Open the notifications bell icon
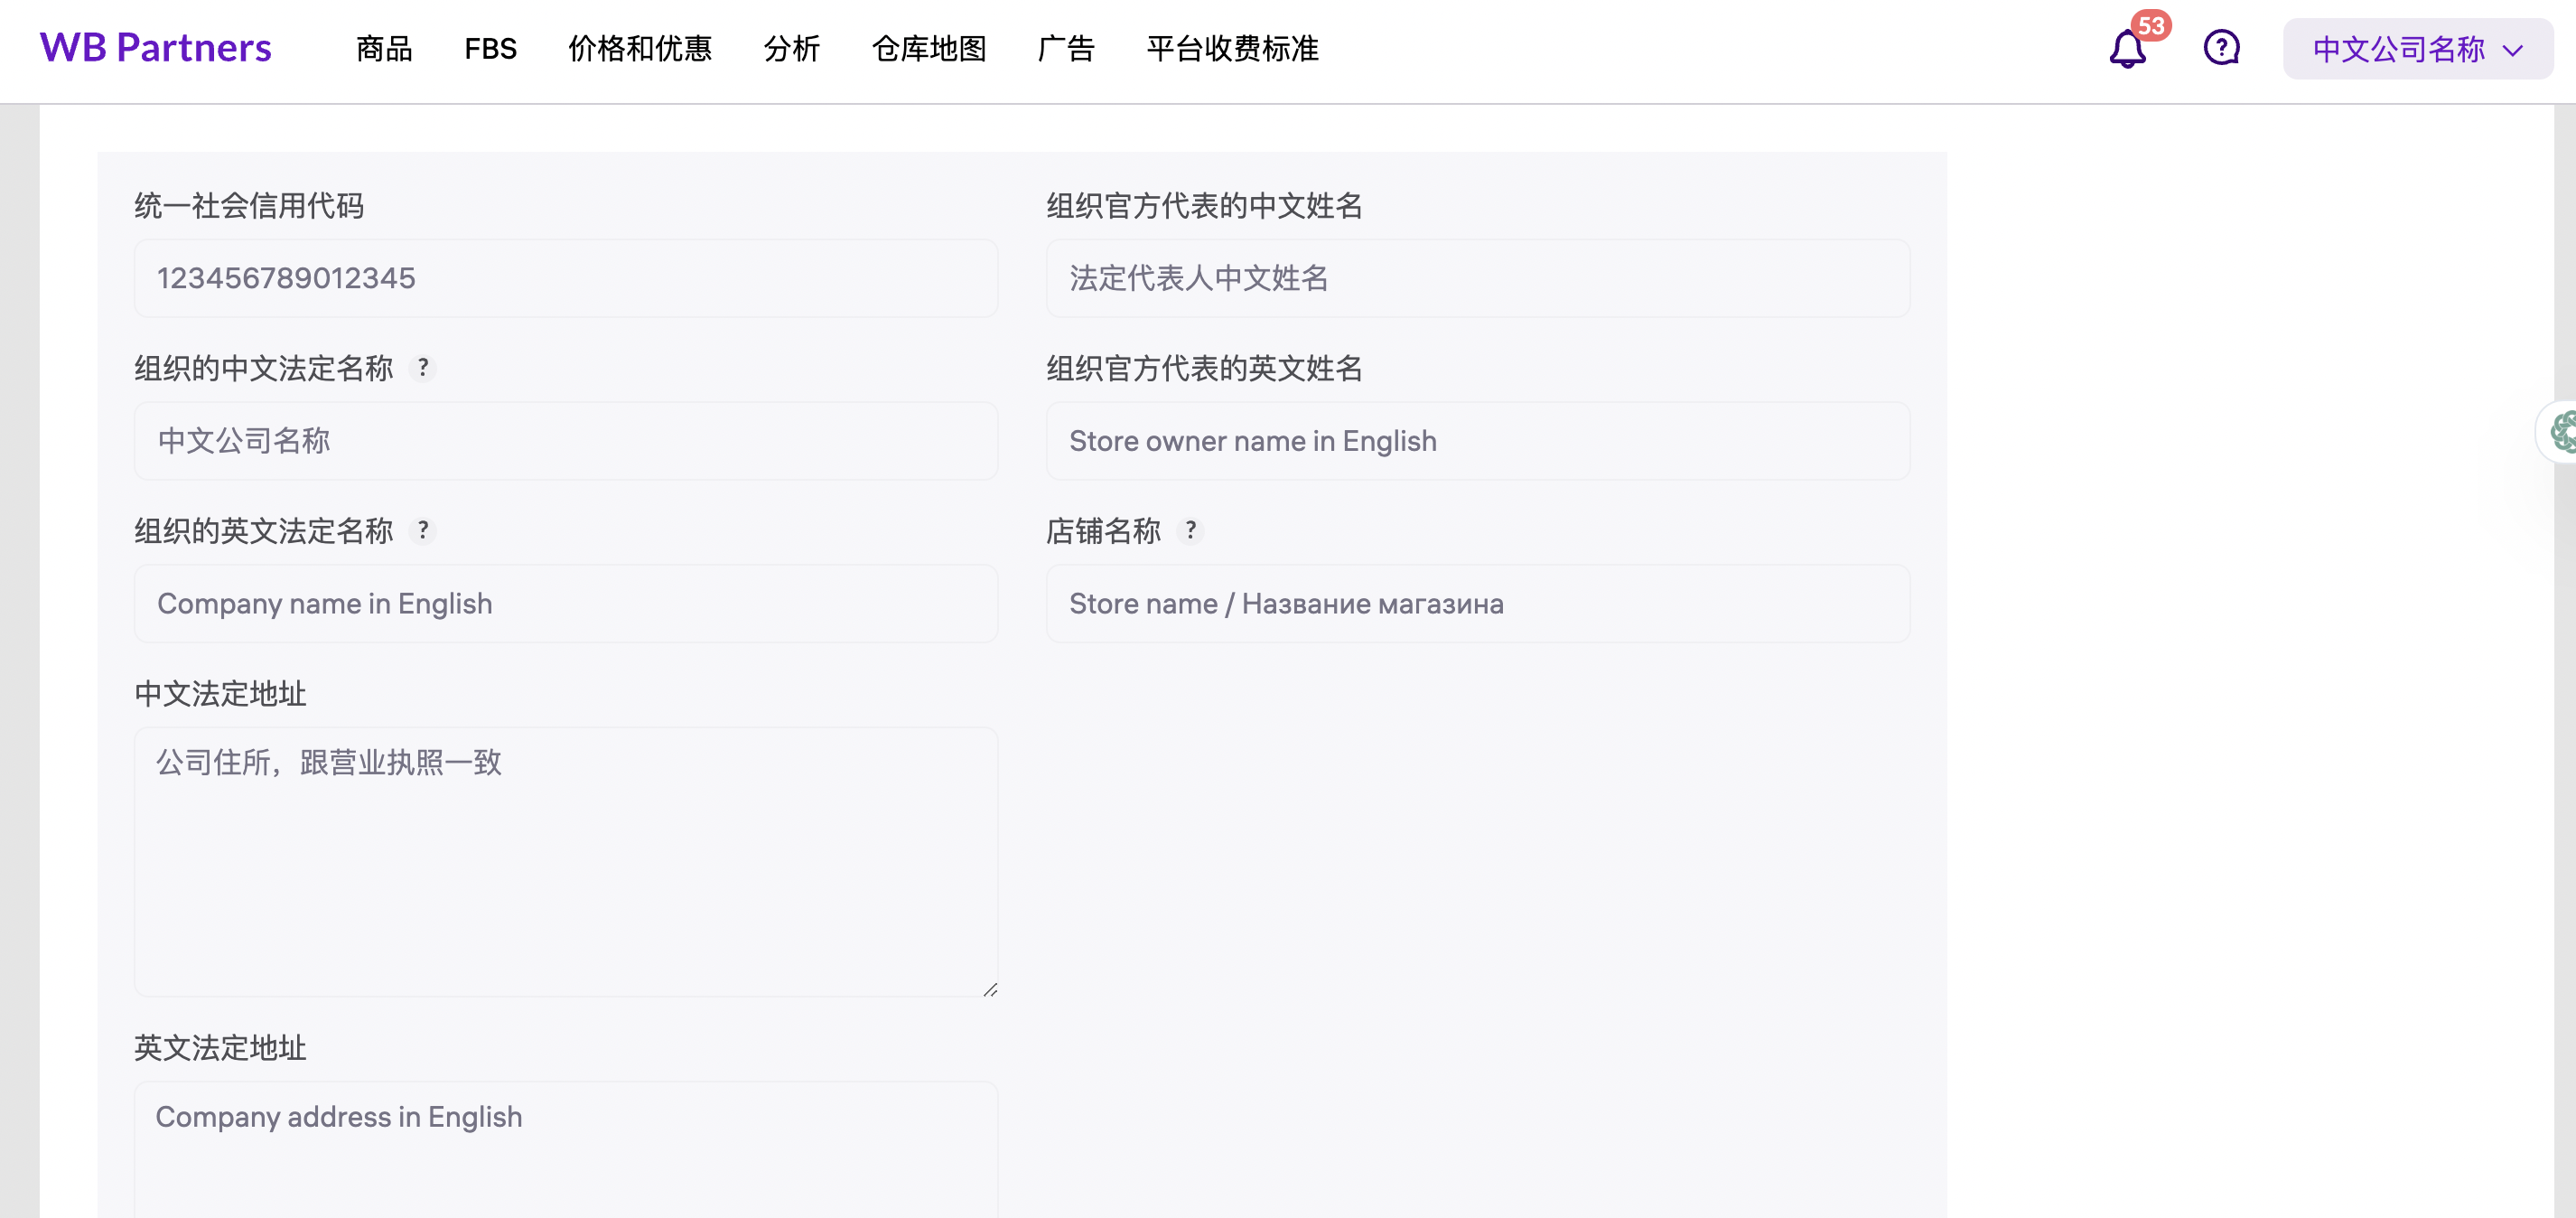Image resolution: width=2576 pixels, height=1218 pixels. [2125, 49]
